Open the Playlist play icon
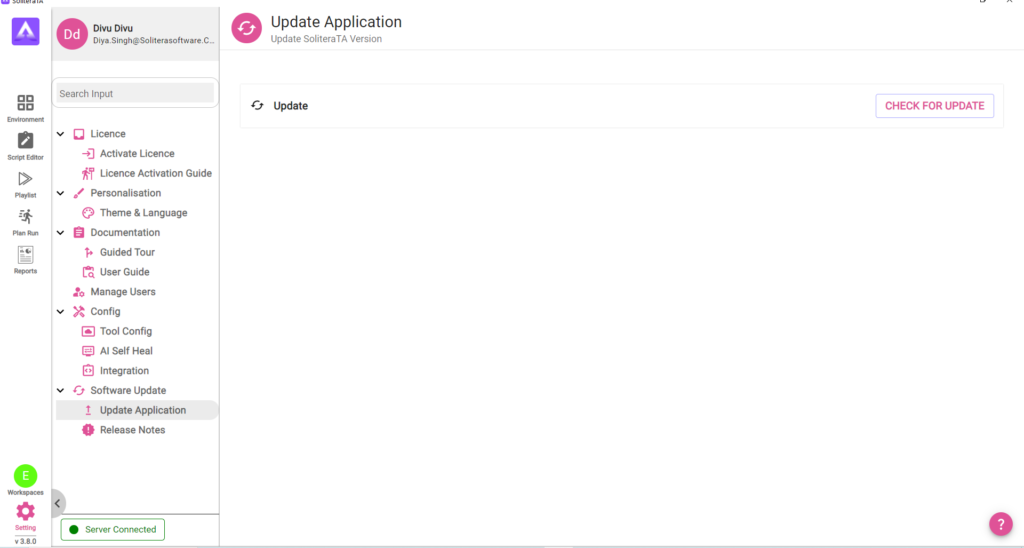 coord(25,179)
